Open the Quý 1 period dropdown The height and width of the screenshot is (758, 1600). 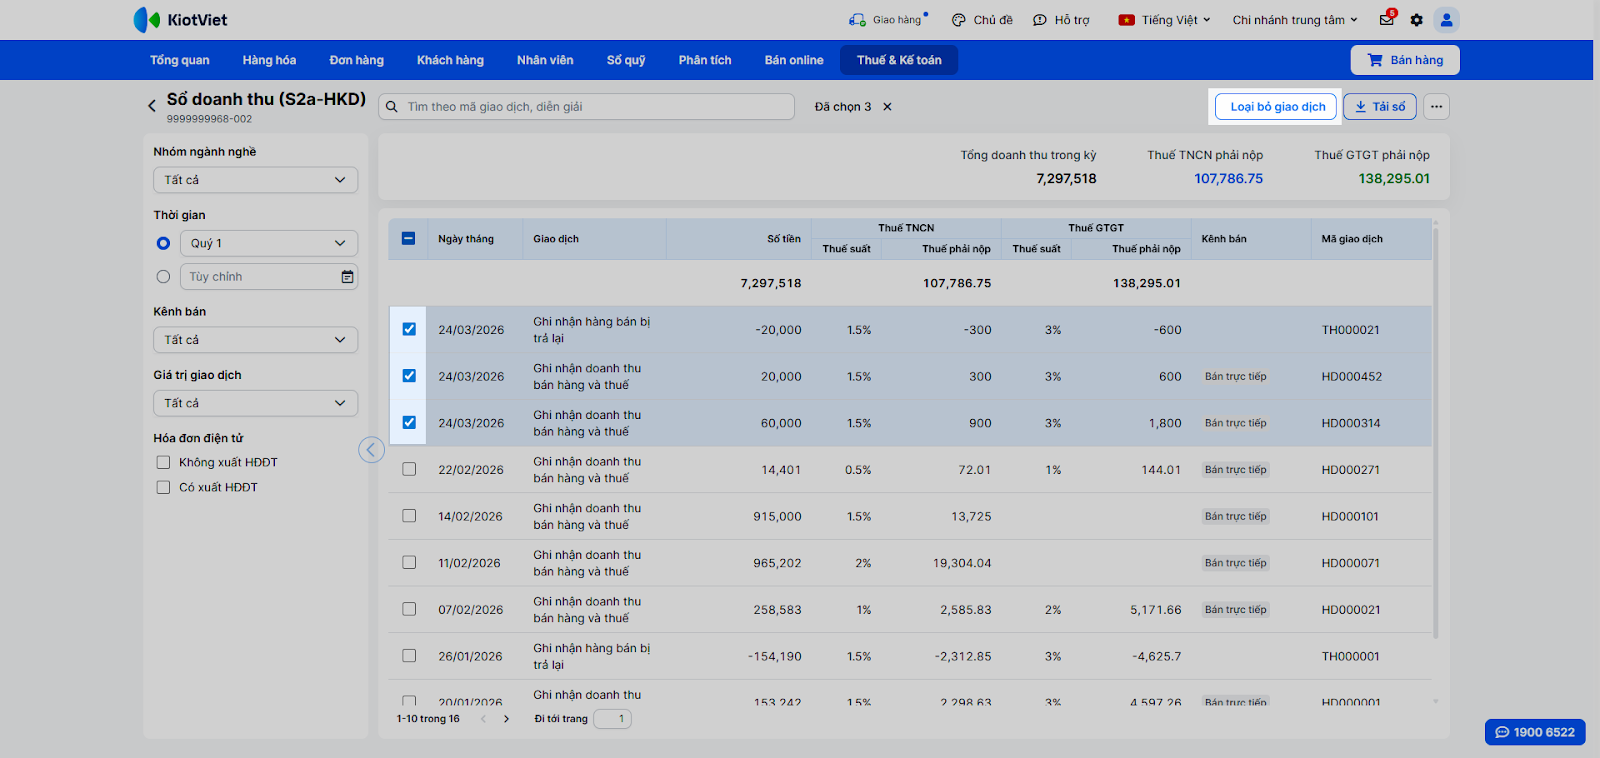click(268, 243)
